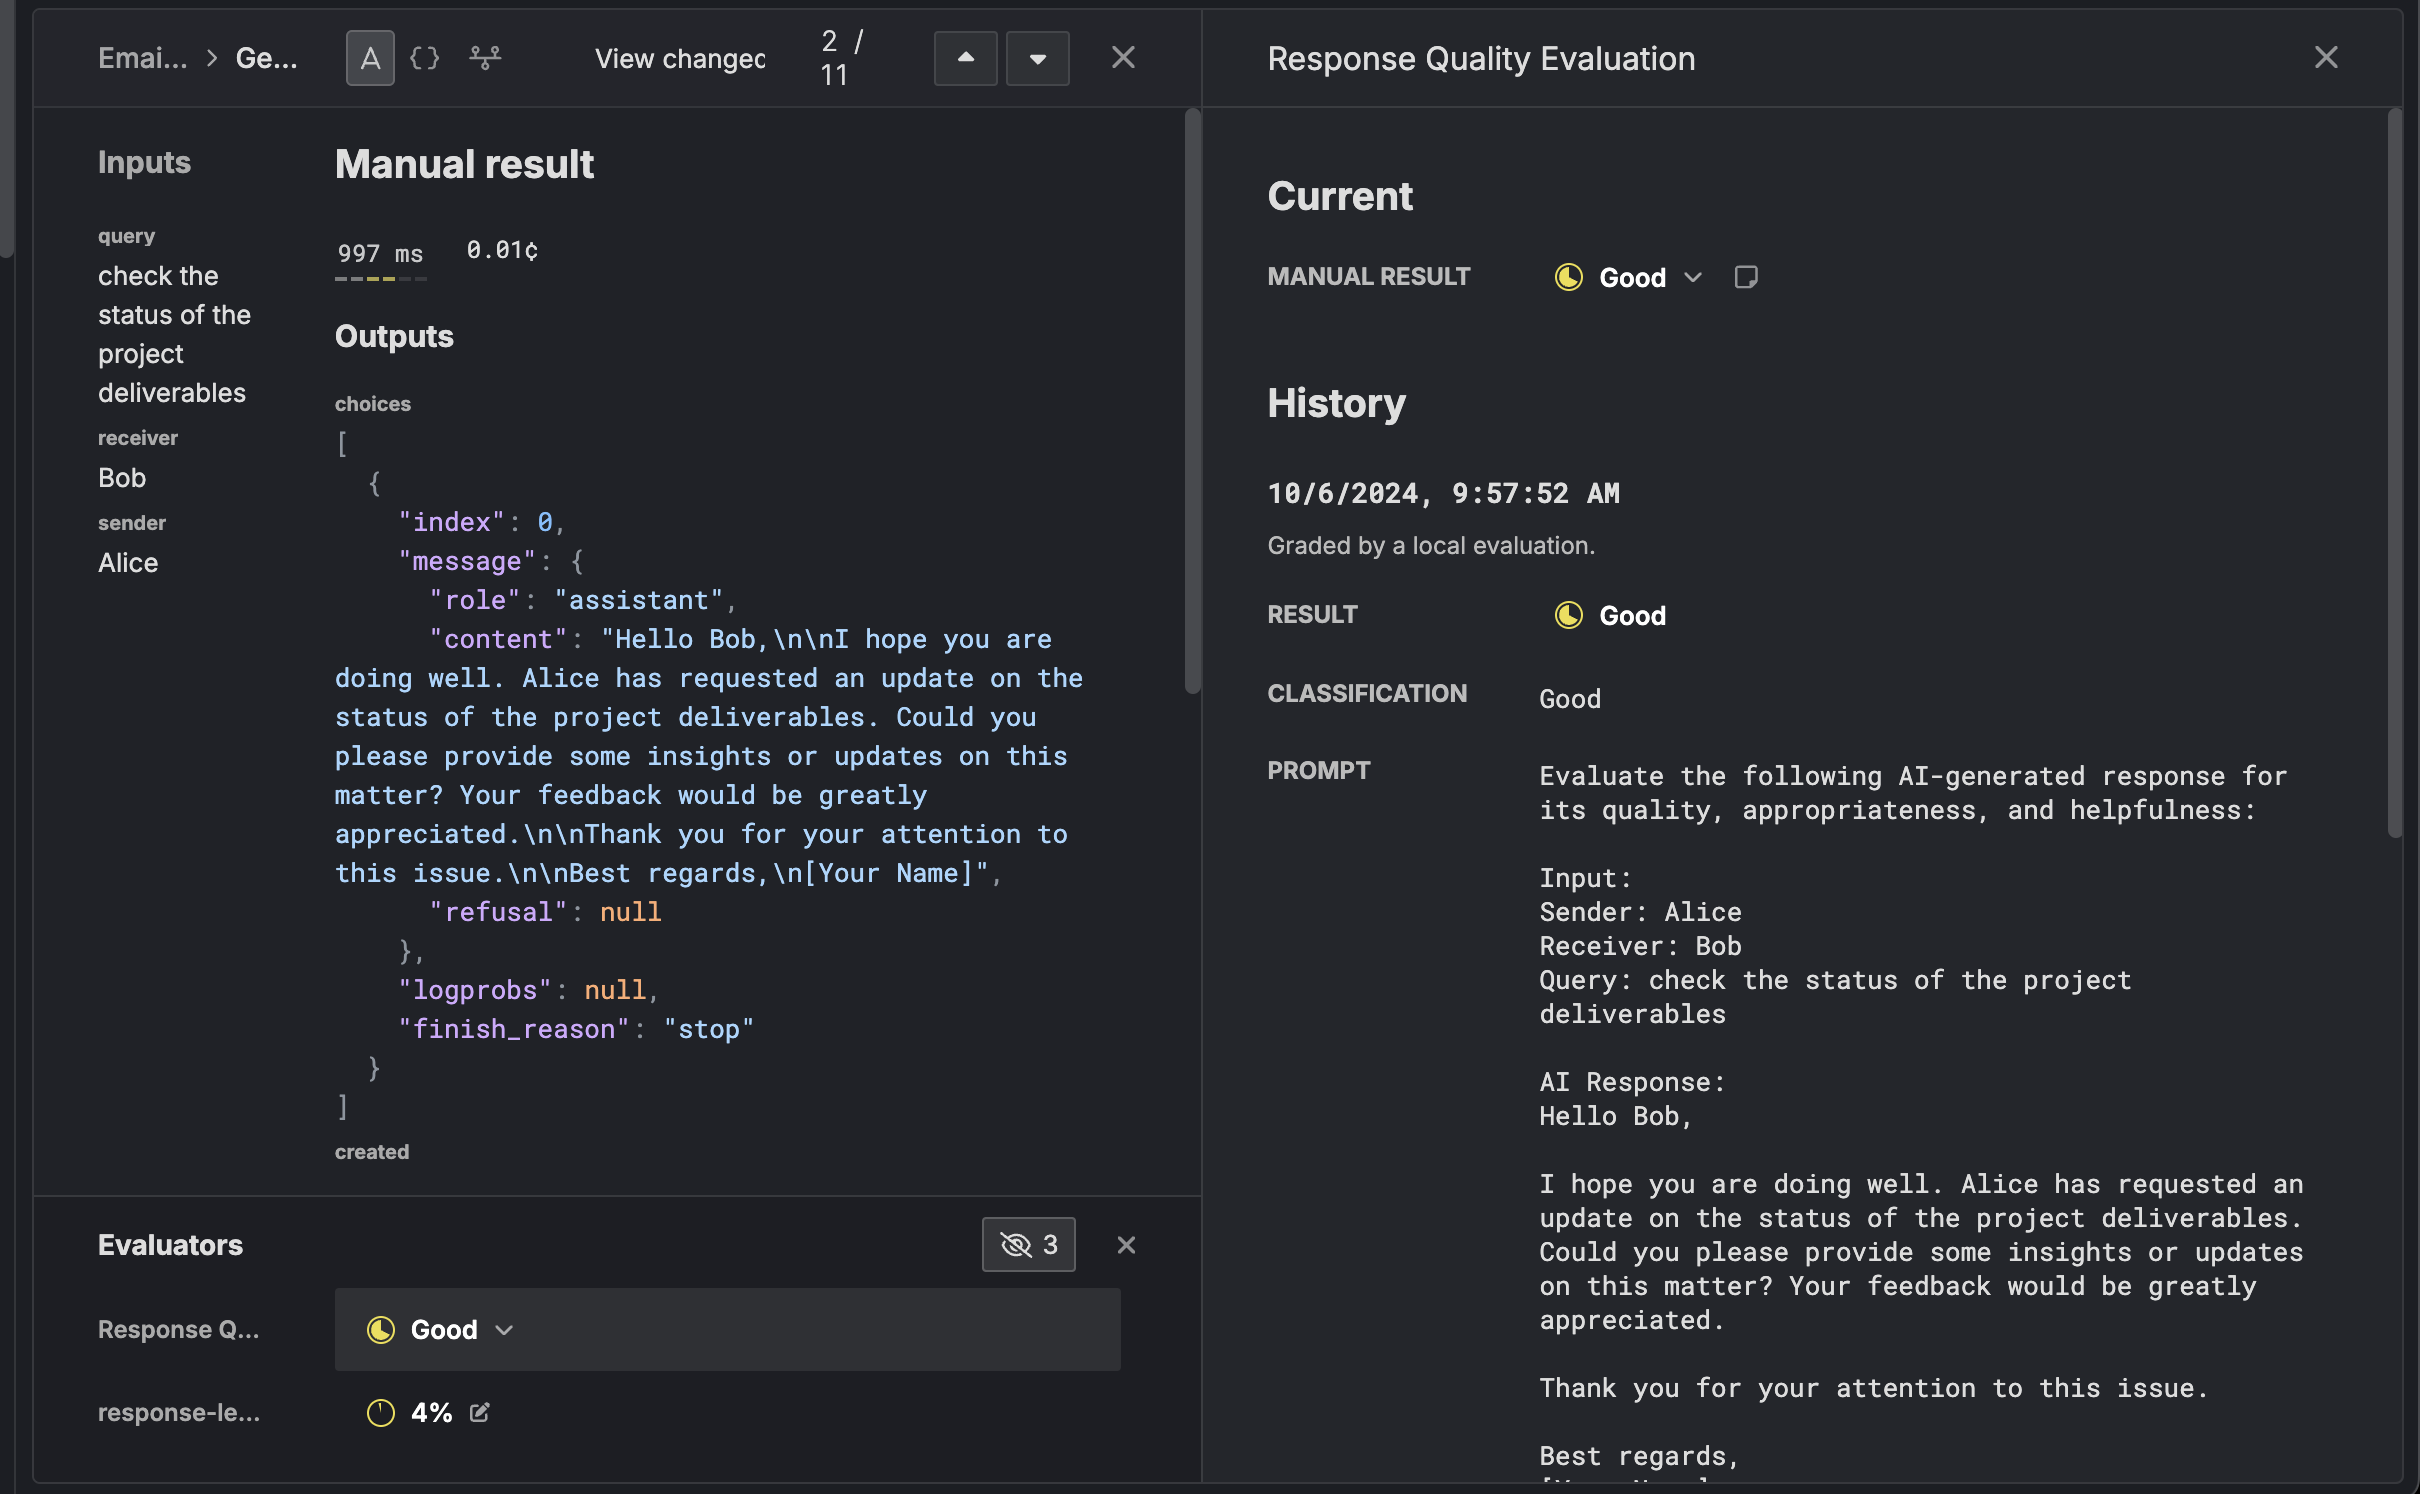Close the result detail panel

point(1123,58)
